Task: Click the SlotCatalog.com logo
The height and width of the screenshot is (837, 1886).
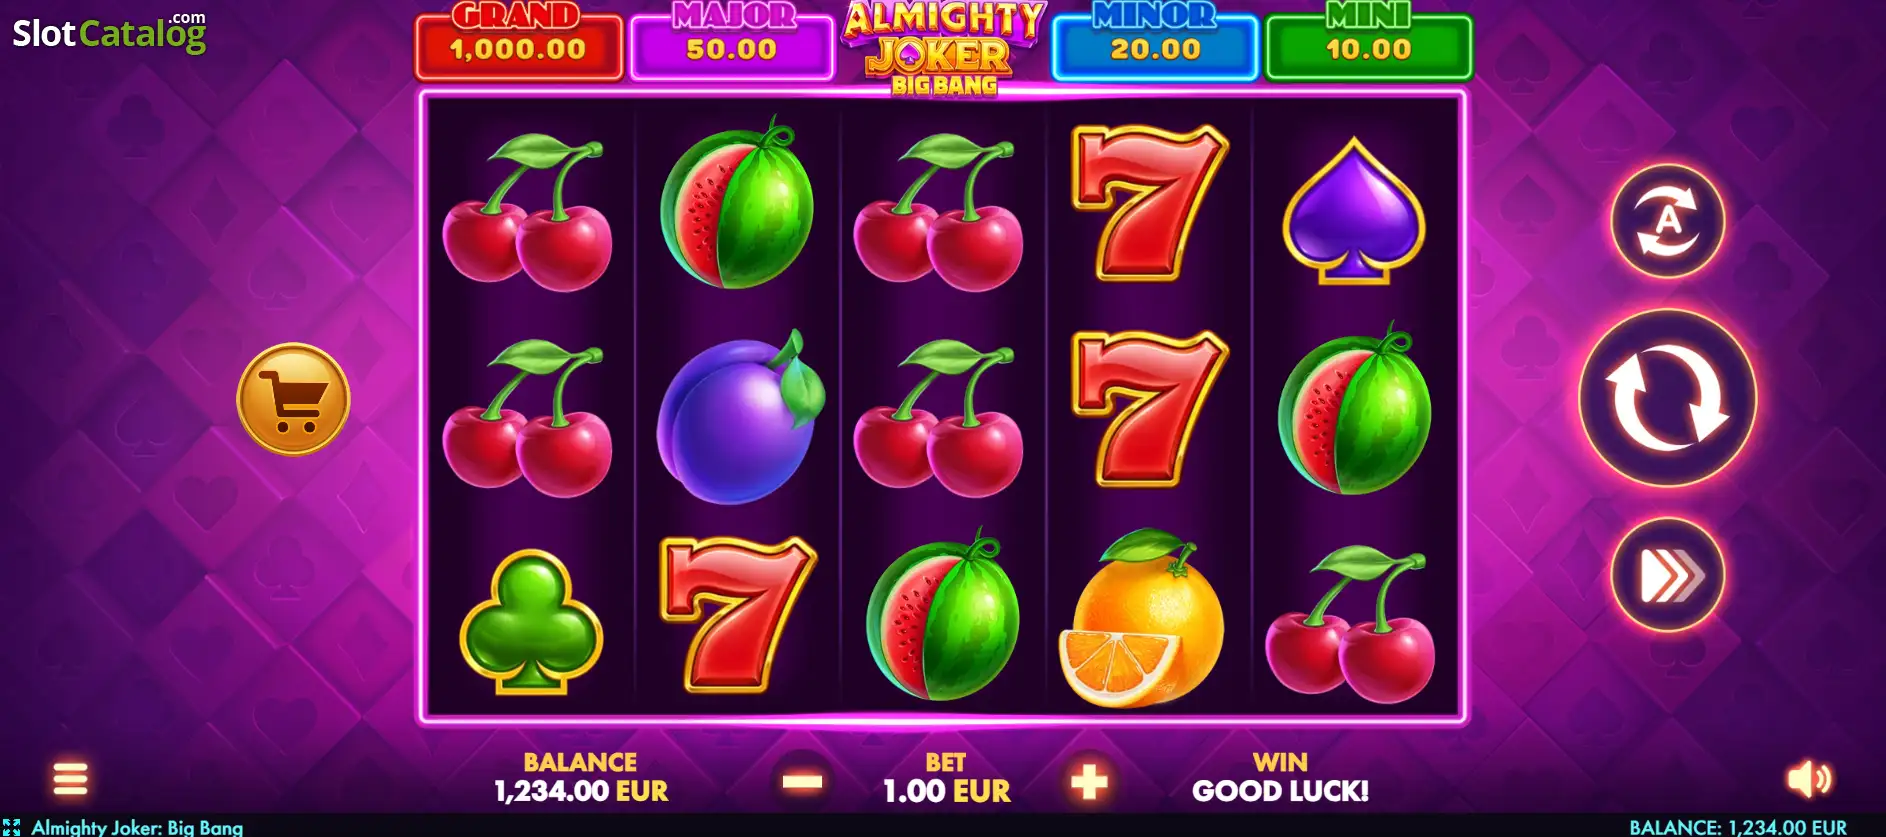Action: click(x=109, y=33)
